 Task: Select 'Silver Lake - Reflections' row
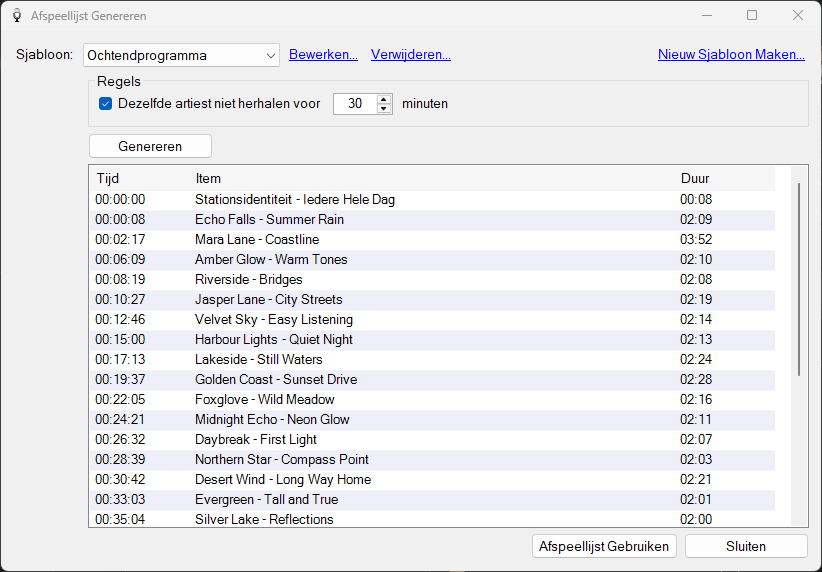click(432, 519)
